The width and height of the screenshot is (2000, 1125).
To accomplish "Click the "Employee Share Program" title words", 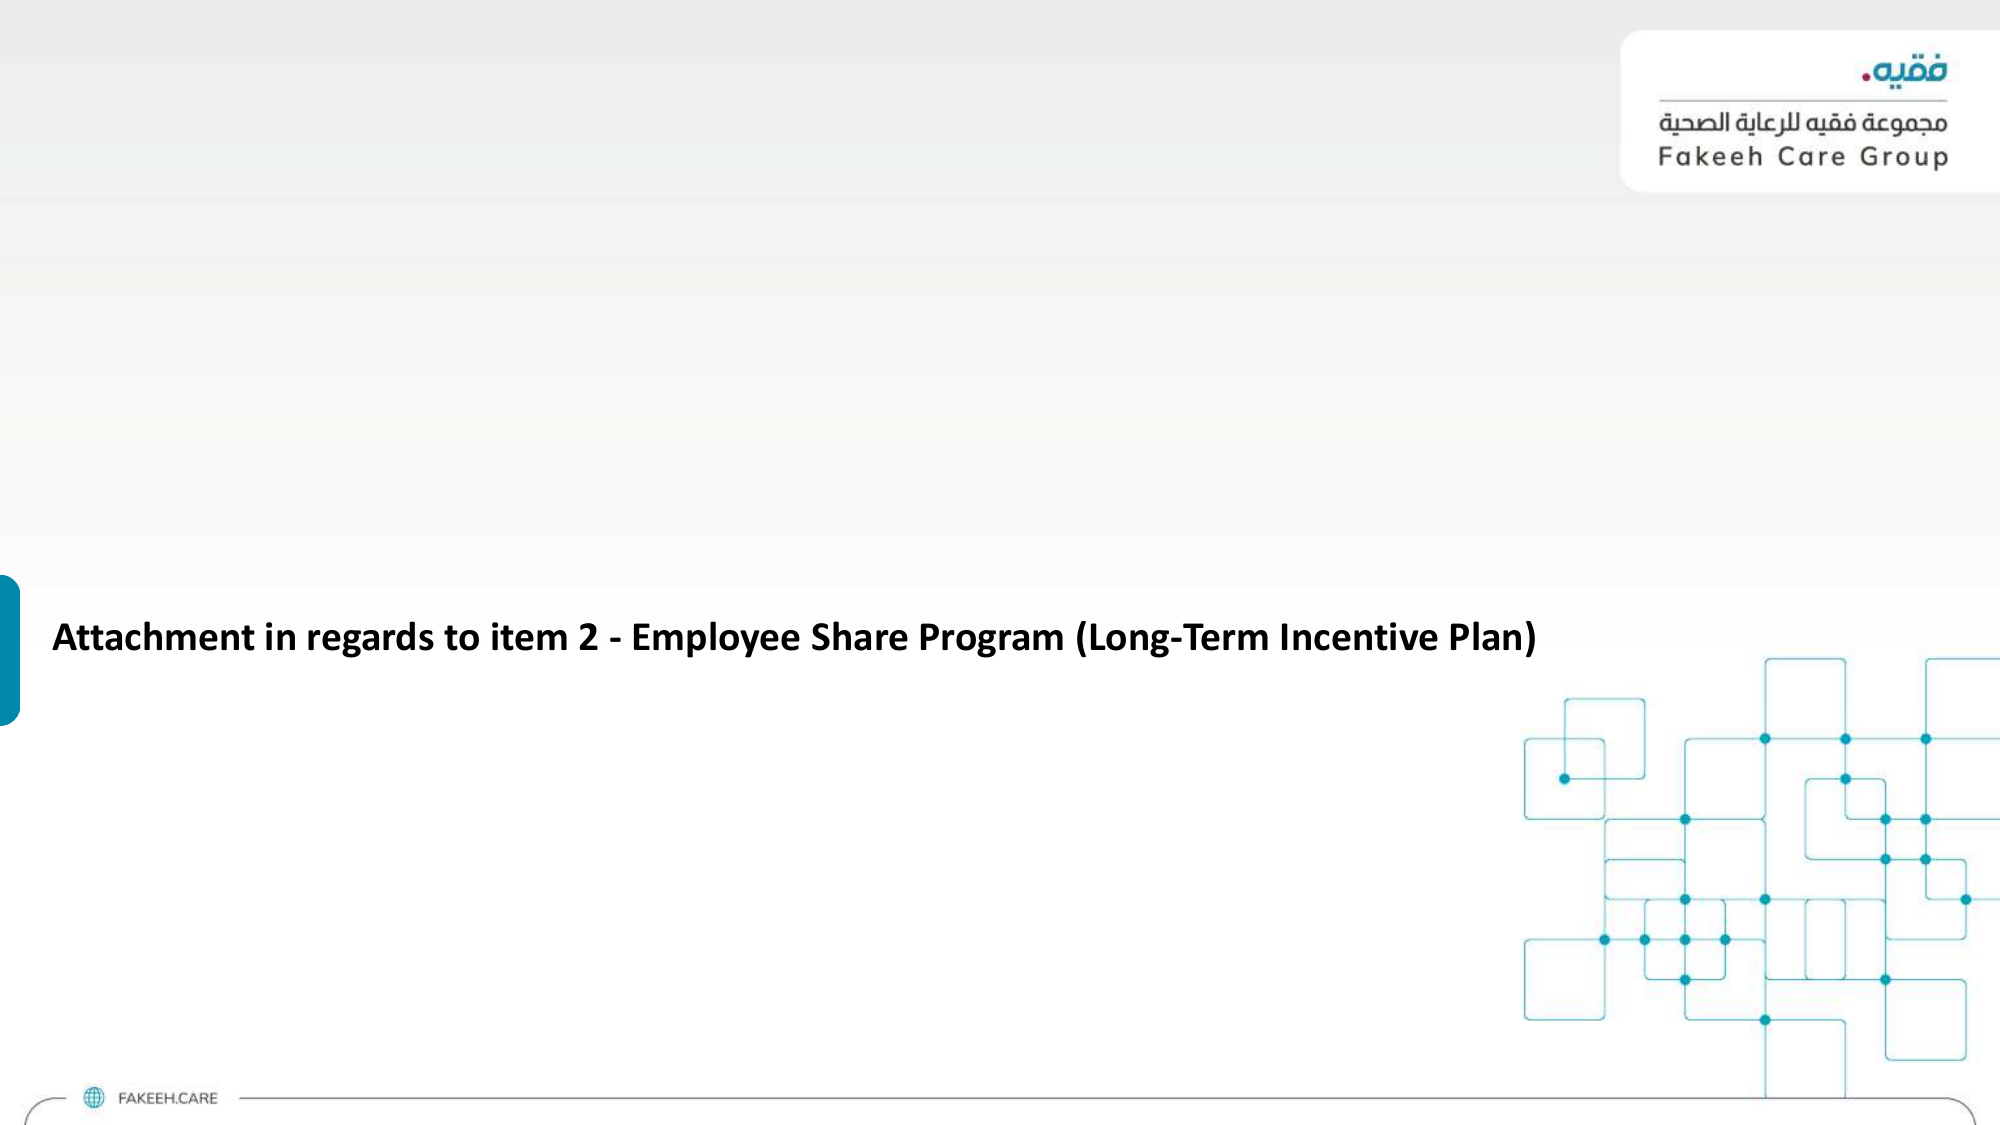I will point(848,637).
